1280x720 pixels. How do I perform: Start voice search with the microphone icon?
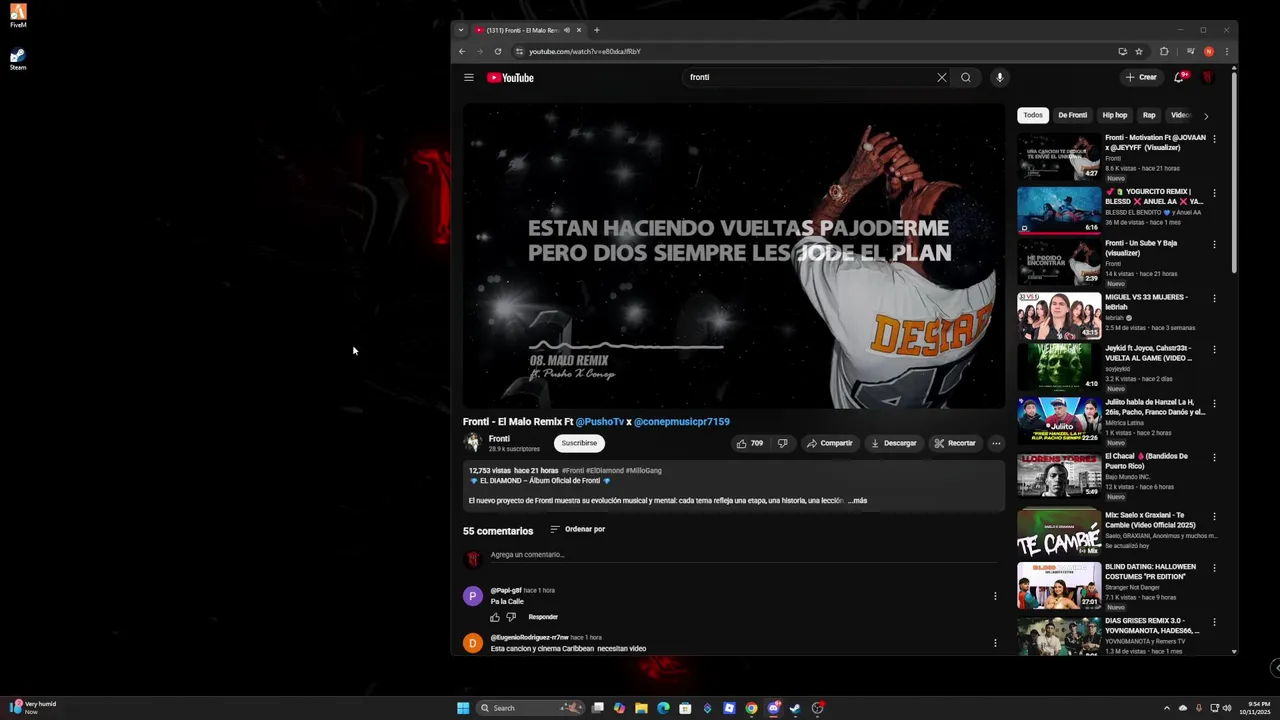[999, 77]
